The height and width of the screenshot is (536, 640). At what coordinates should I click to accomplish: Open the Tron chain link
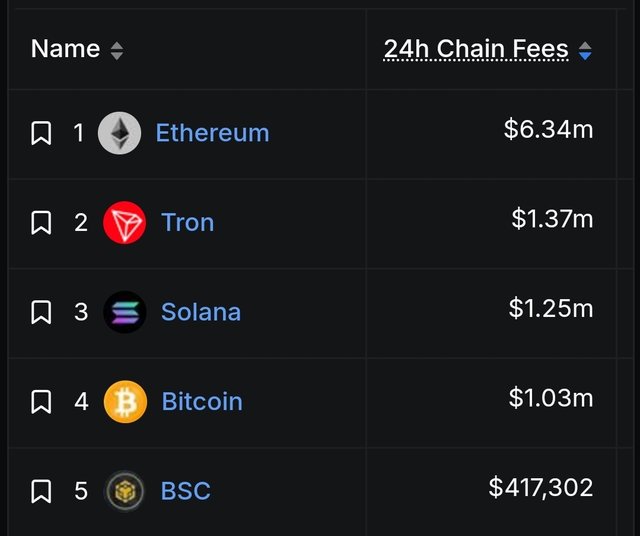[x=188, y=222]
